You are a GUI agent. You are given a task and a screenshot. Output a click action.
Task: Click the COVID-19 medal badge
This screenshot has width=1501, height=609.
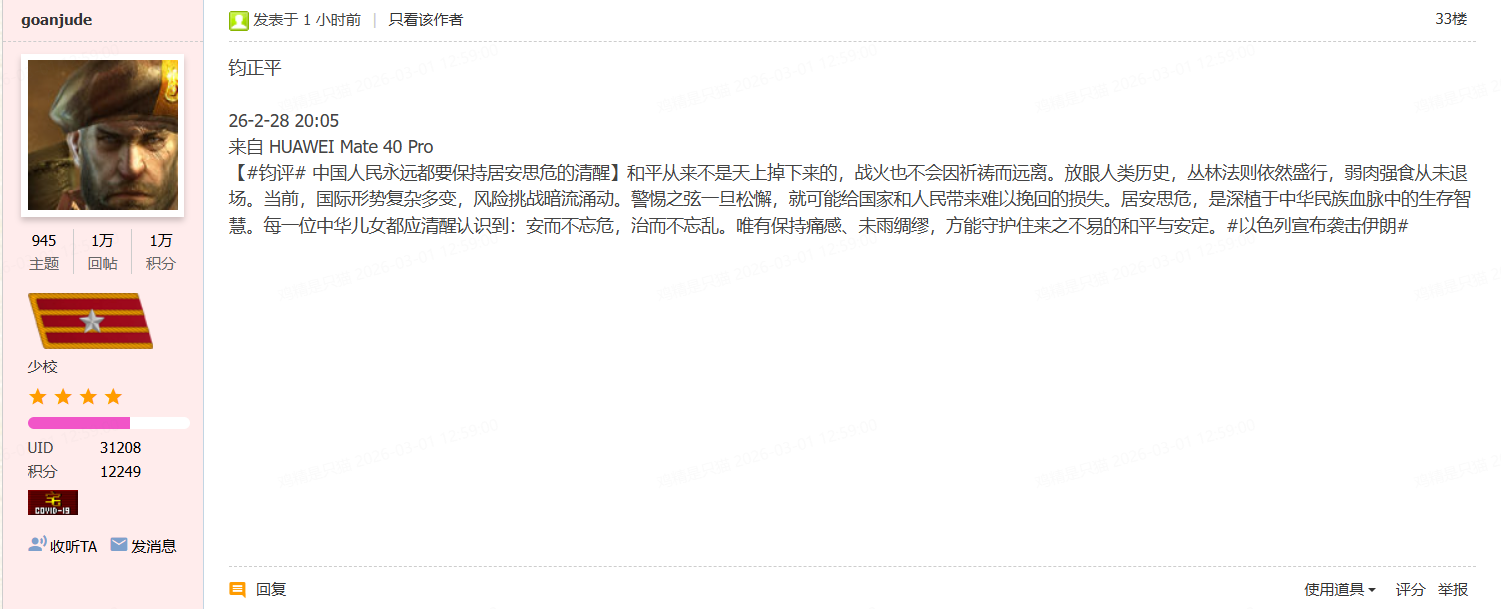click(53, 502)
